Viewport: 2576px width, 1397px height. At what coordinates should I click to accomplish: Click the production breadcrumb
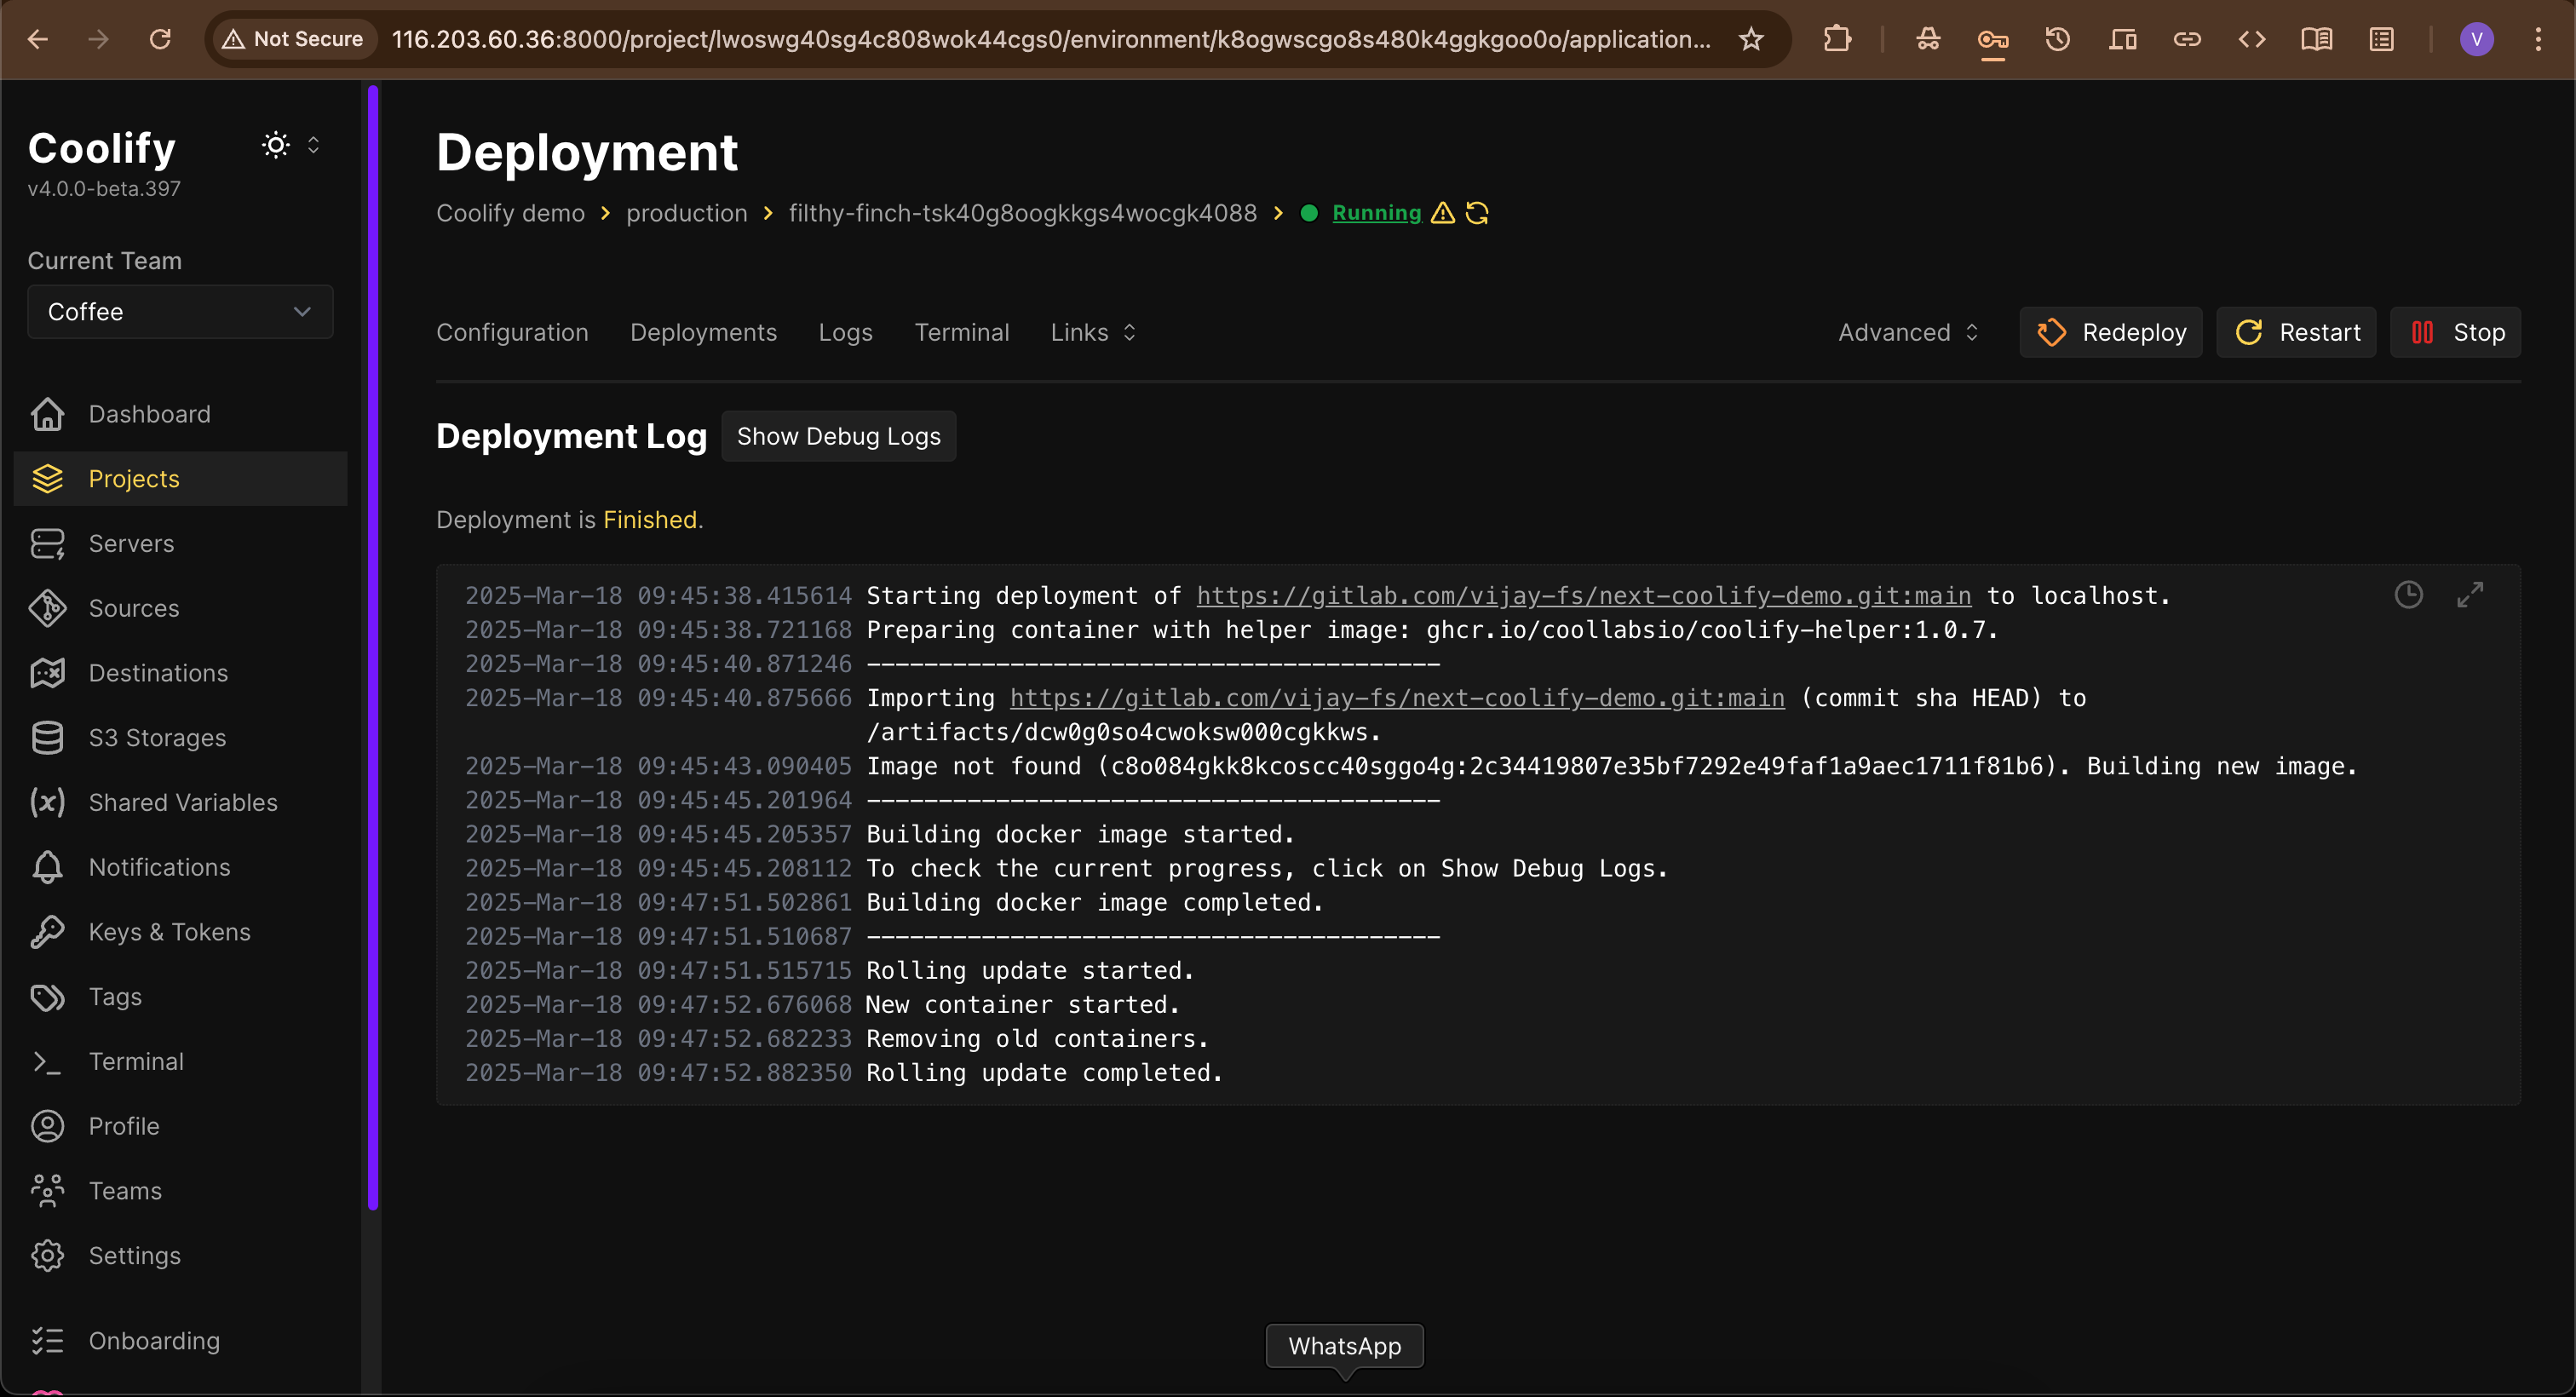pyautogui.click(x=686, y=213)
